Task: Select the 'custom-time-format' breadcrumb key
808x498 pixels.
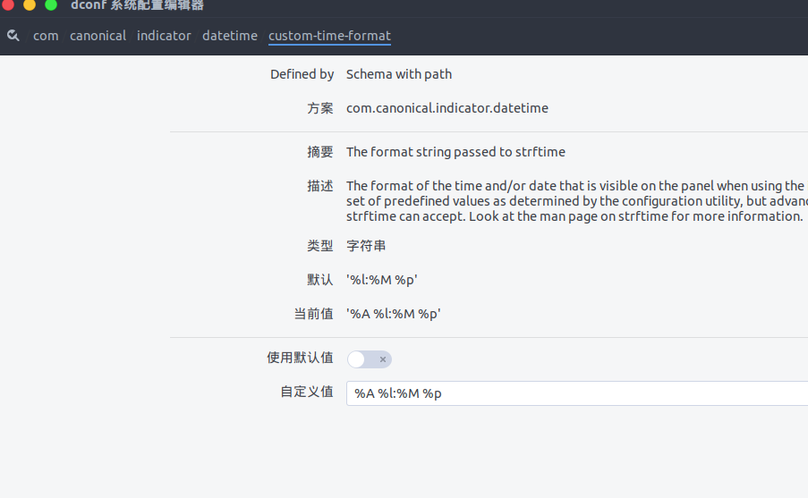Action: pos(329,36)
